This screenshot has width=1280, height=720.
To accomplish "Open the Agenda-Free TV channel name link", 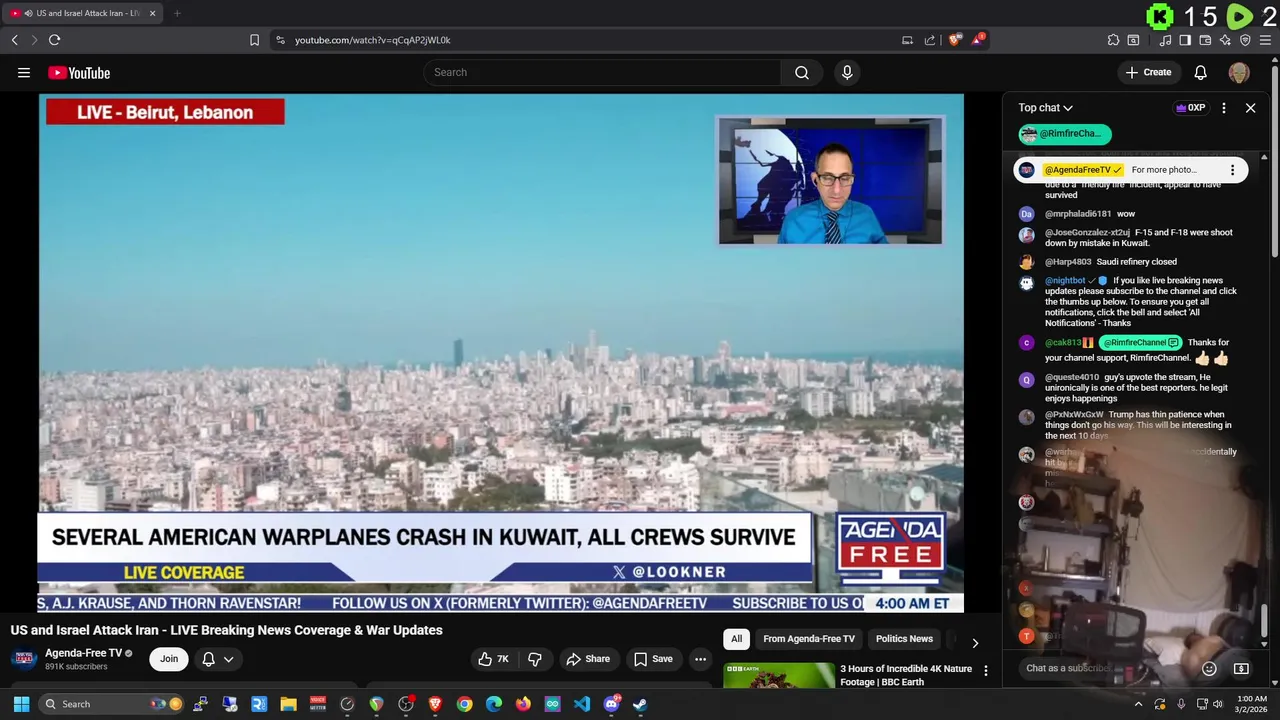I will pos(83,653).
